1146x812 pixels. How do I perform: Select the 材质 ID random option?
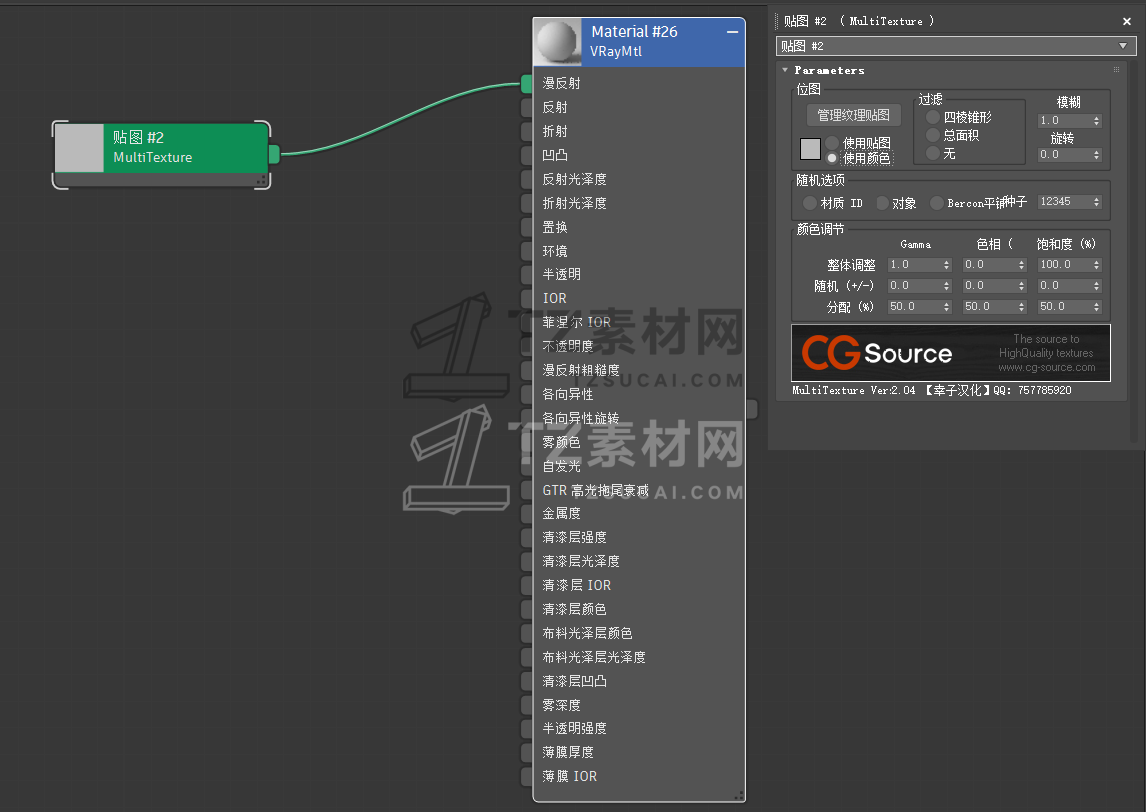coord(810,202)
